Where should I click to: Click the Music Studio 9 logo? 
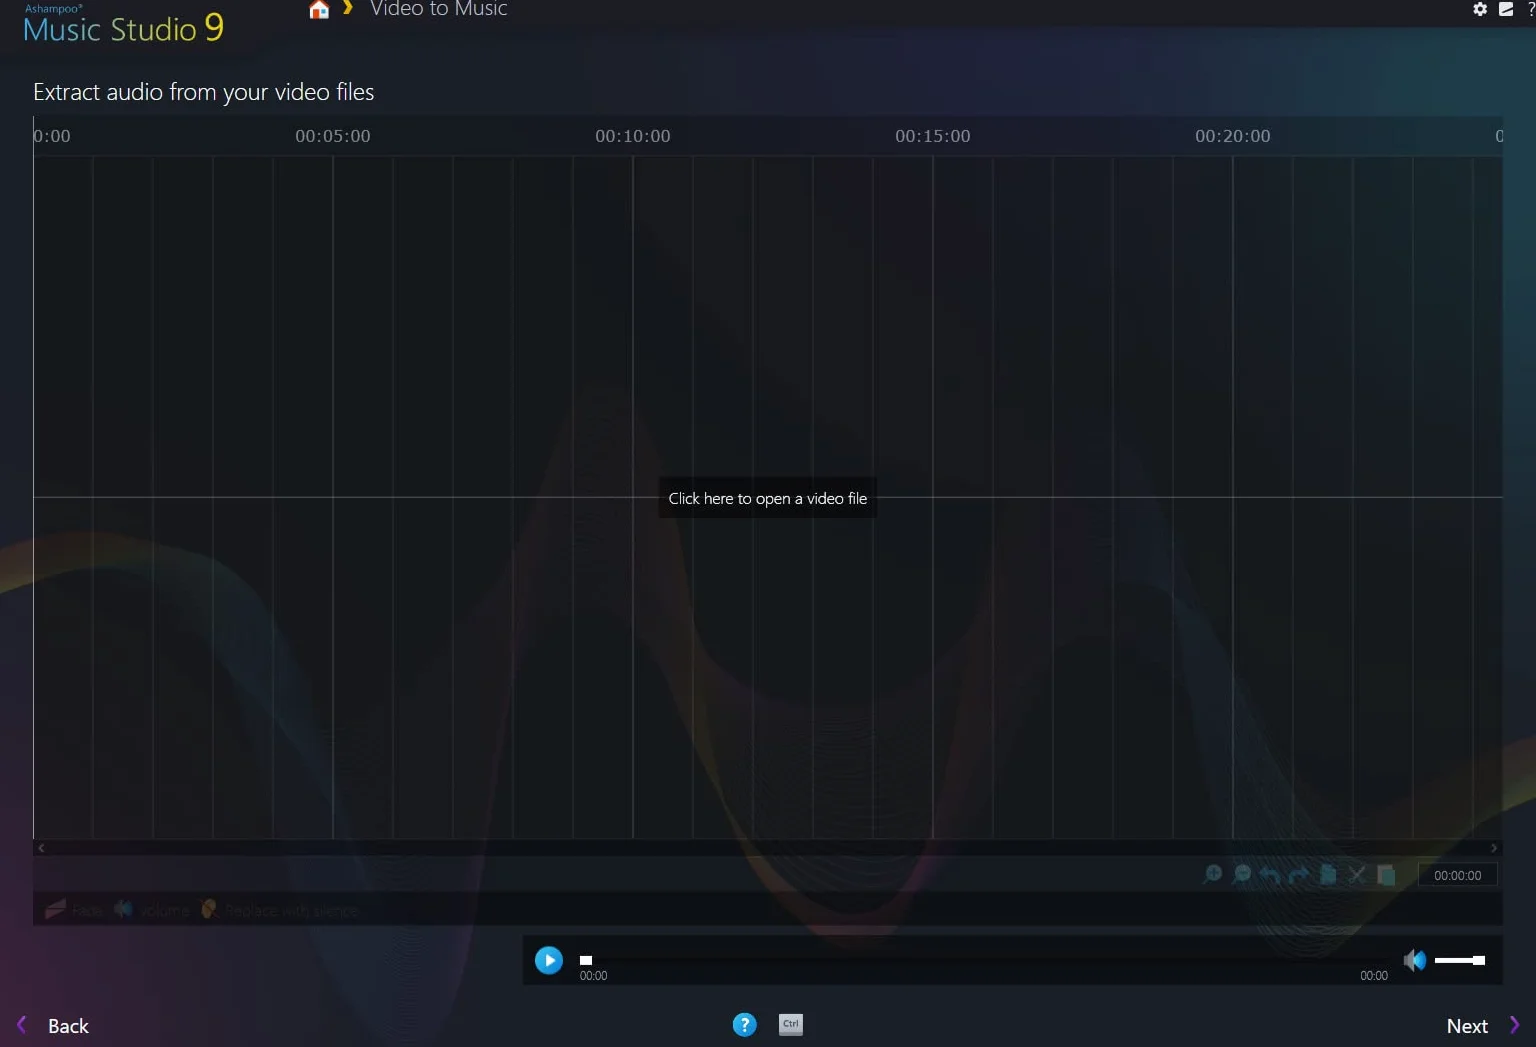(123, 25)
